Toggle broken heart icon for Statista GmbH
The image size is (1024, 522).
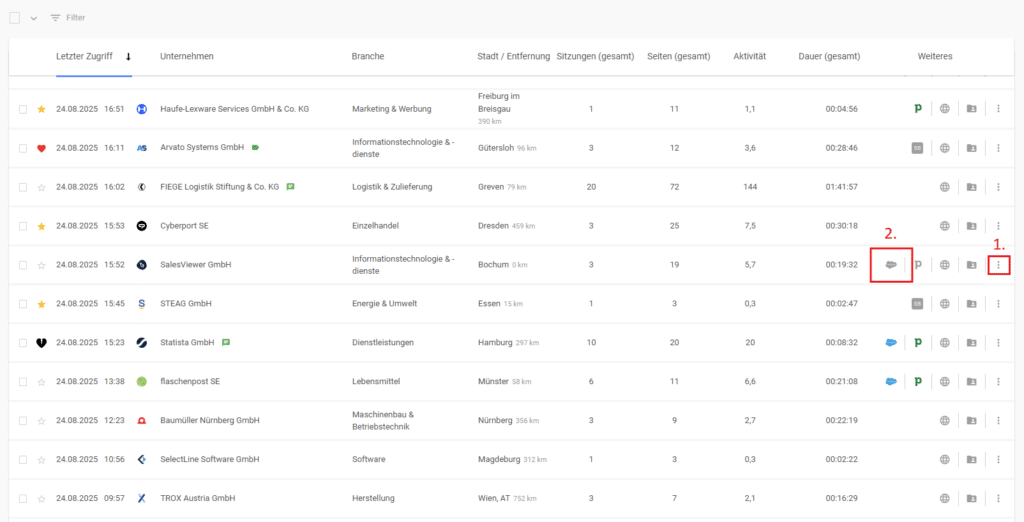pyautogui.click(x=41, y=342)
